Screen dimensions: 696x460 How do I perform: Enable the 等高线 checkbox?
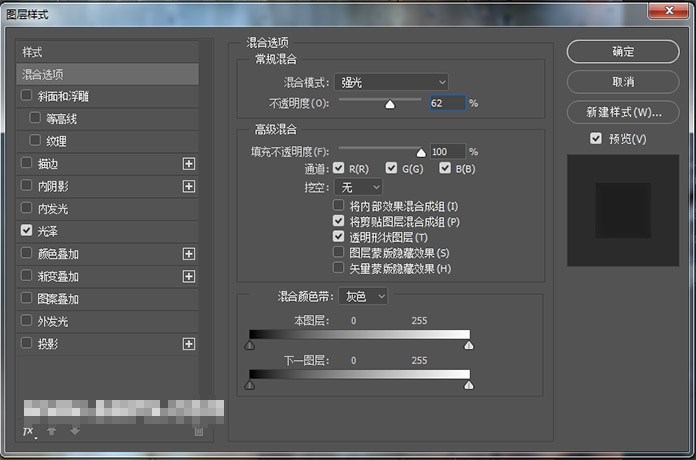coord(35,118)
